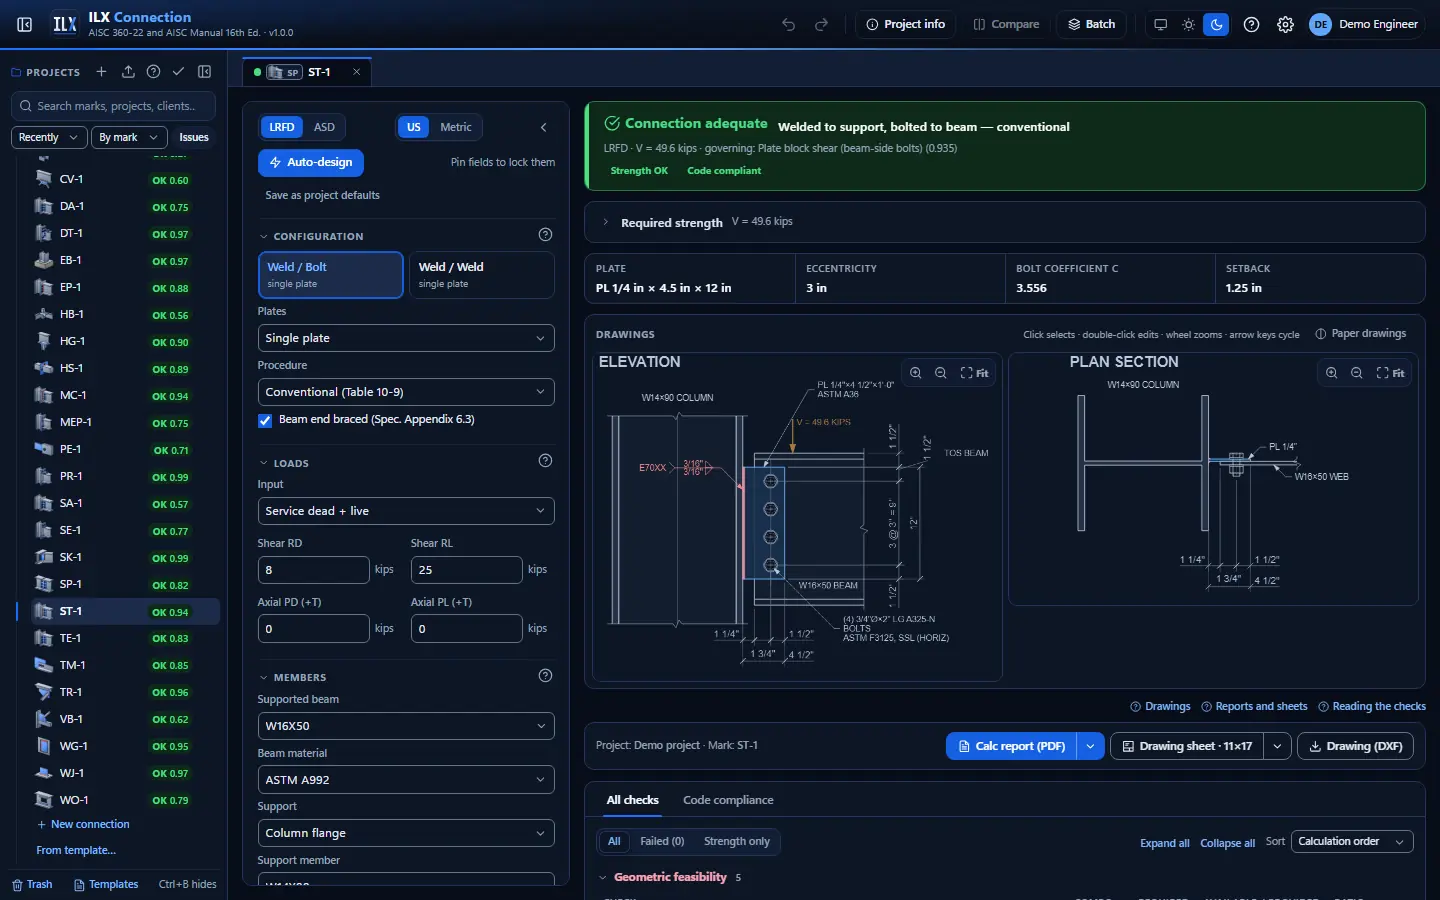Open the Beam material ASTM A992 dropdown

[406, 780]
